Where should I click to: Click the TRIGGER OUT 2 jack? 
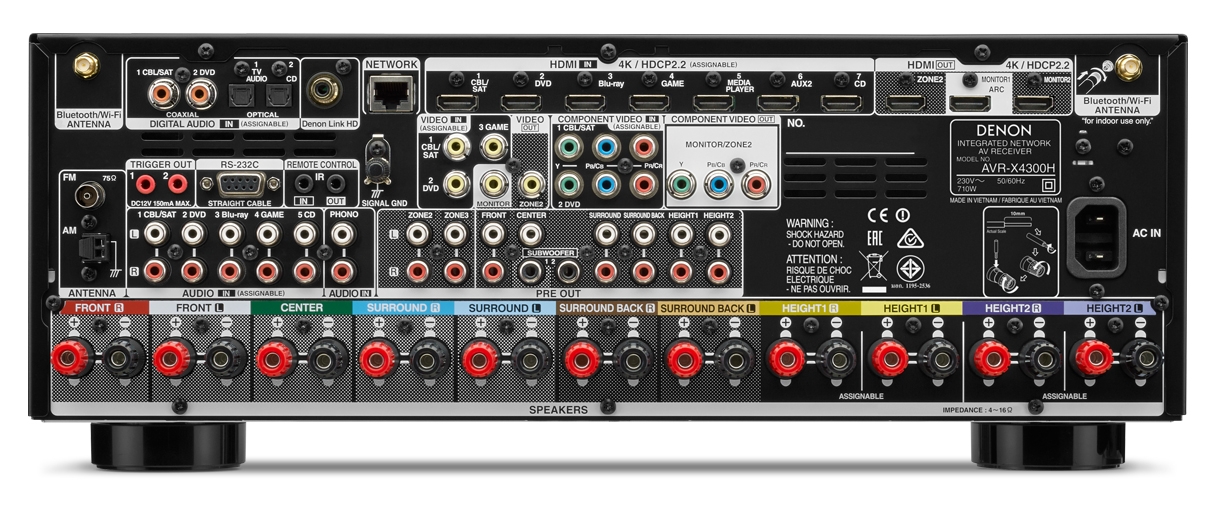[177, 184]
